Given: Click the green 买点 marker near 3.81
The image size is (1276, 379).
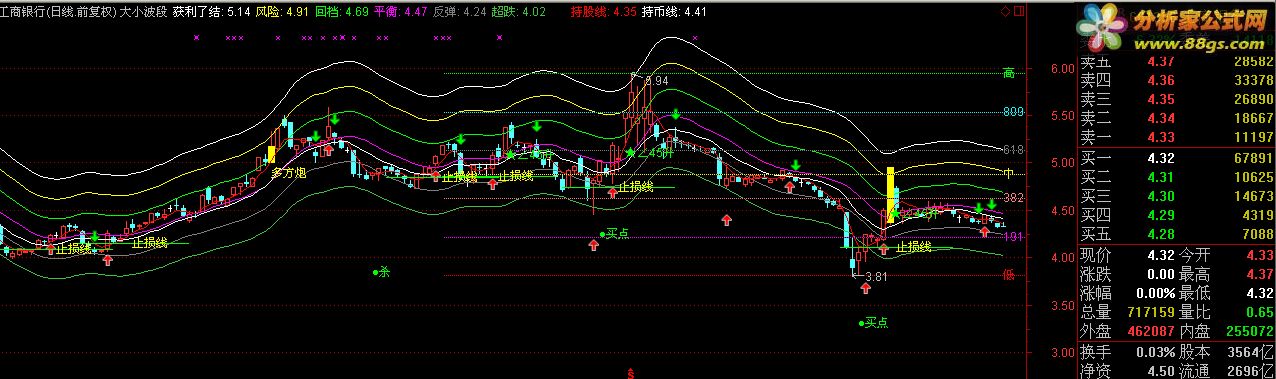Looking at the screenshot, I should click(873, 322).
